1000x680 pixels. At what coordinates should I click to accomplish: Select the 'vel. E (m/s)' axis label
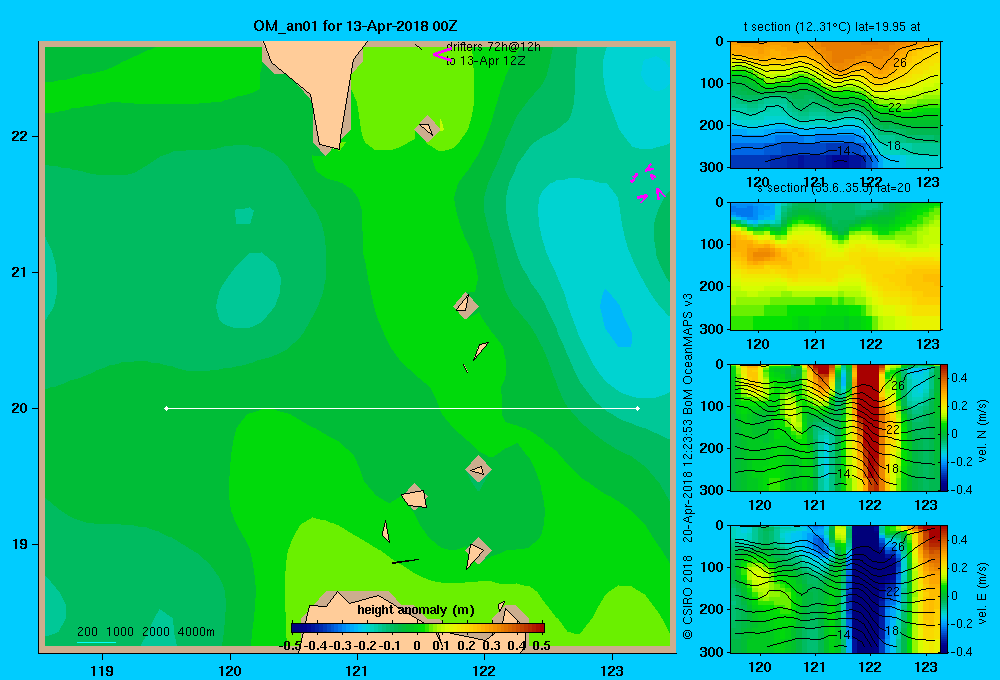click(982, 593)
